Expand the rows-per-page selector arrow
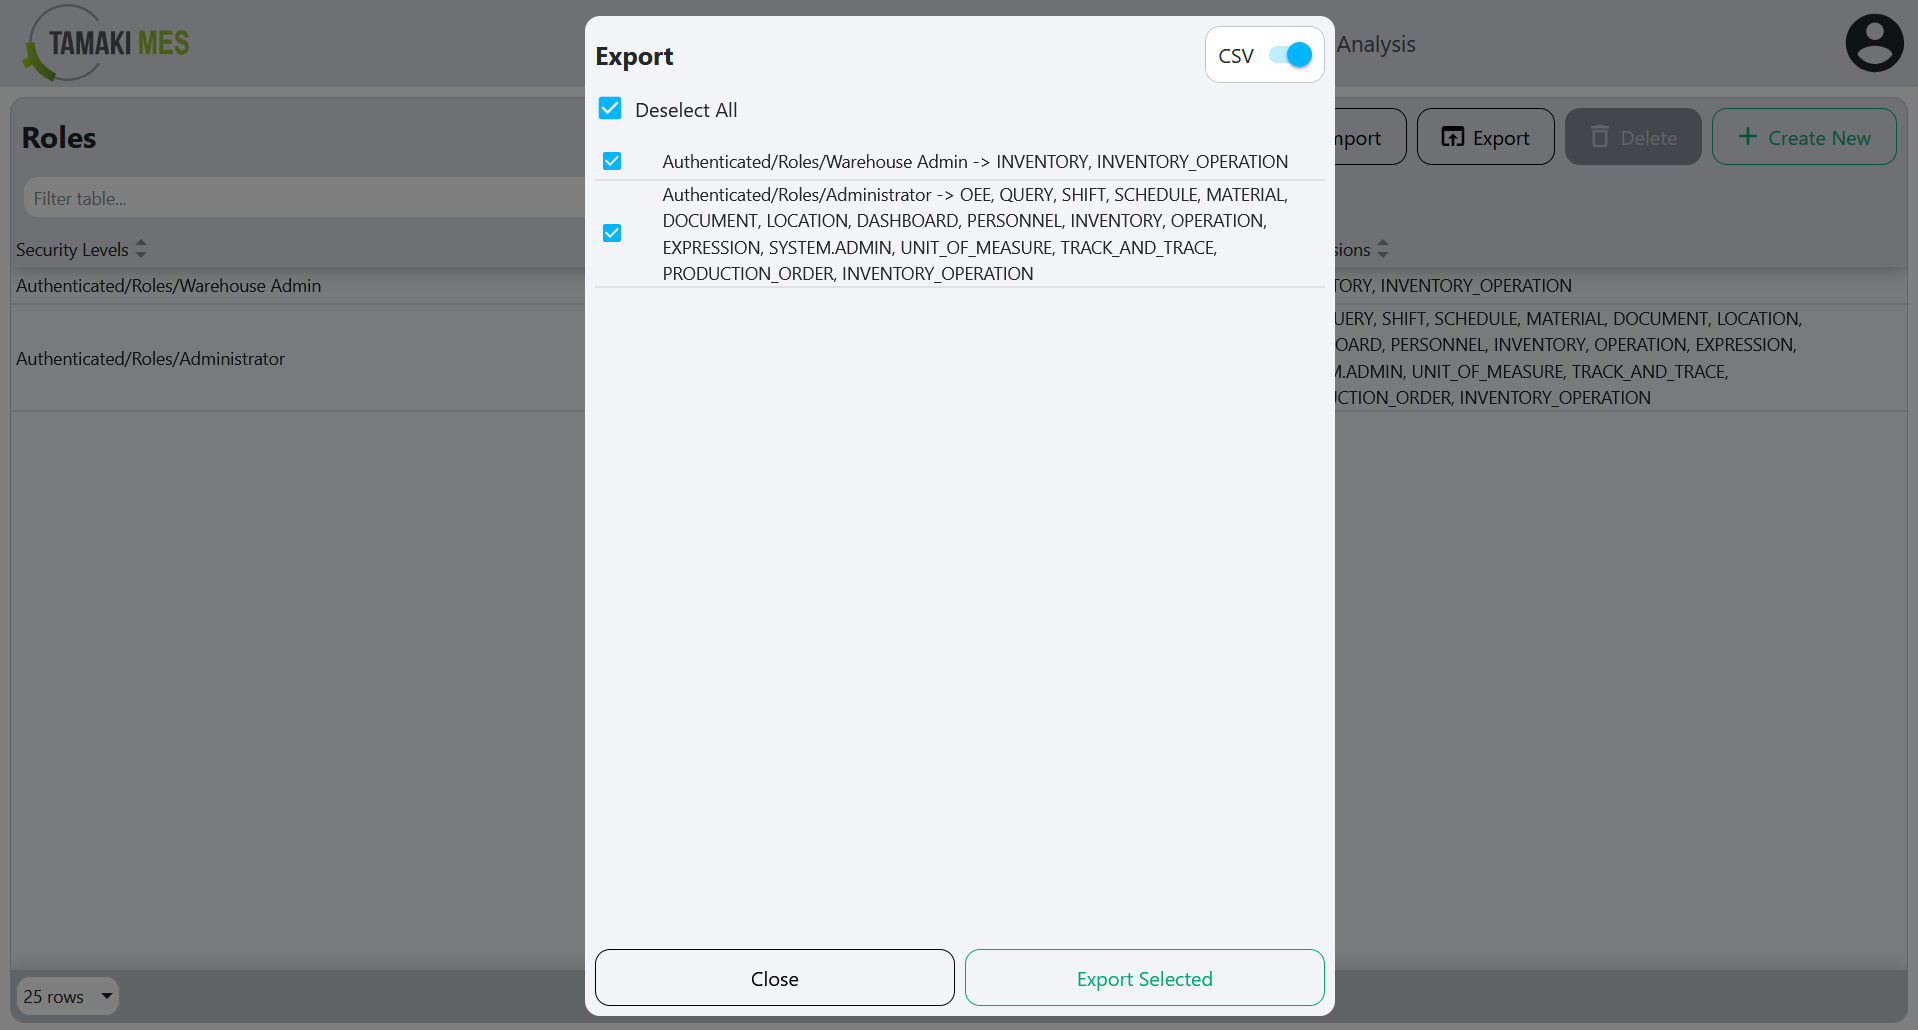The image size is (1918, 1030). point(105,996)
